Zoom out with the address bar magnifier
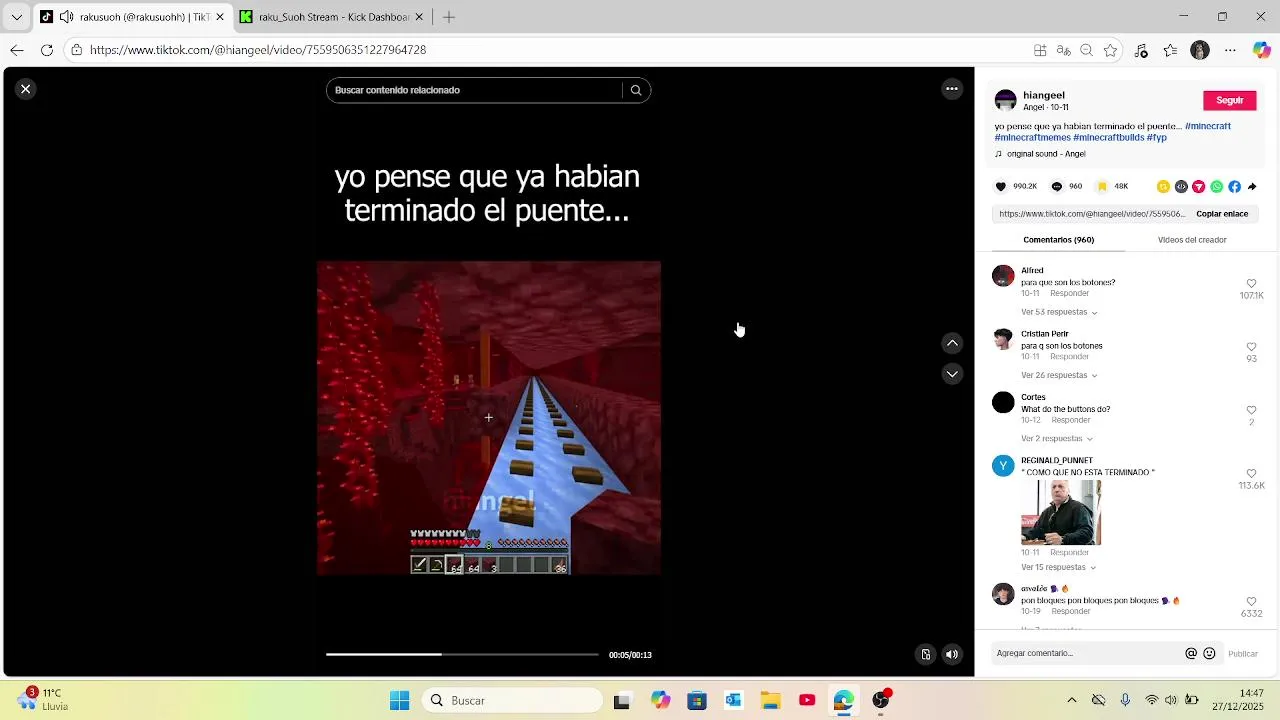The height and width of the screenshot is (720, 1280). pyautogui.click(x=1086, y=50)
